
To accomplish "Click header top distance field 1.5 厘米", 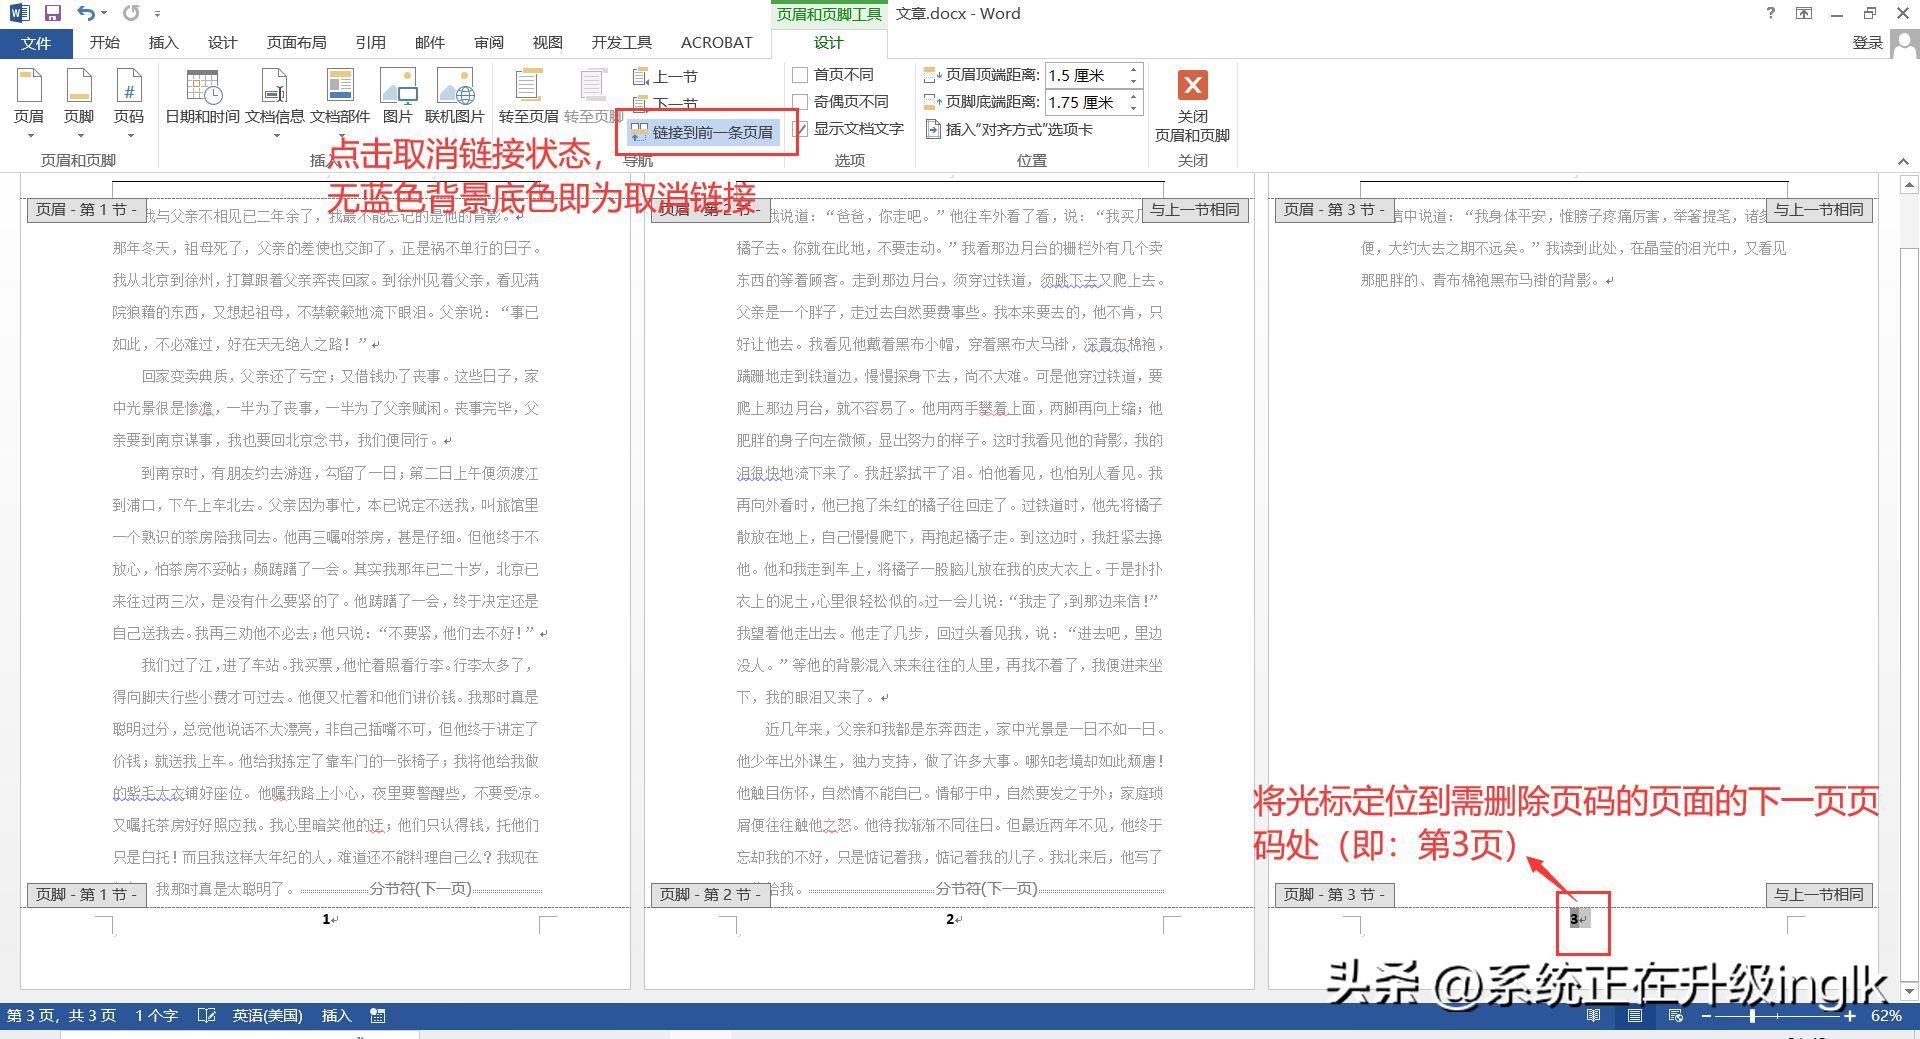I will pyautogui.click(x=1085, y=75).
